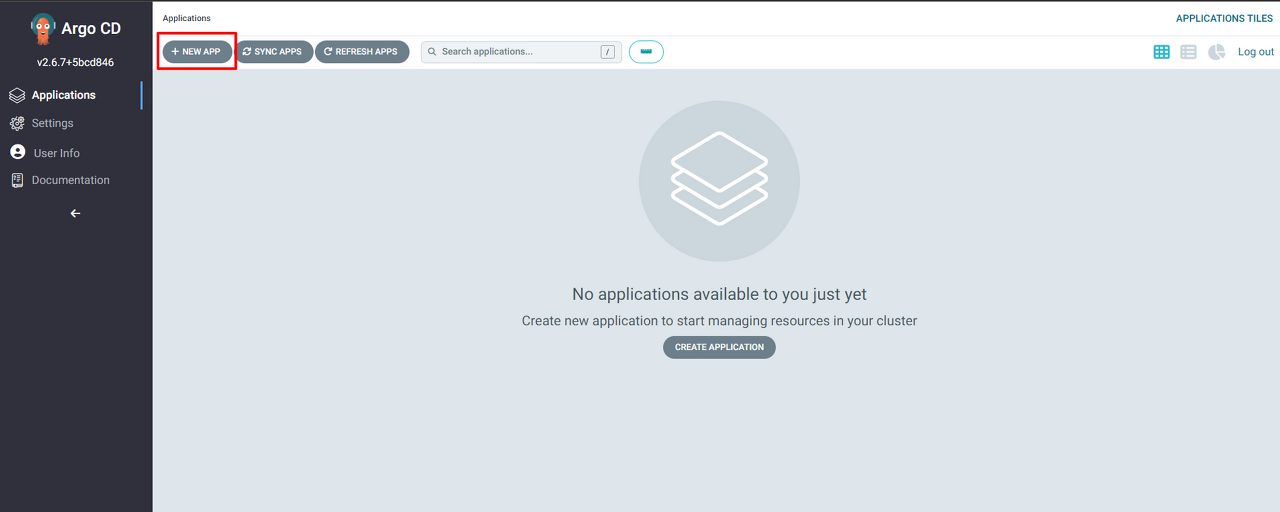The height and width of the screenshot is (512, 1280).
Task: Click the Applications breadcrumb text
Action: pyautogui.click(x=187, y=18)
